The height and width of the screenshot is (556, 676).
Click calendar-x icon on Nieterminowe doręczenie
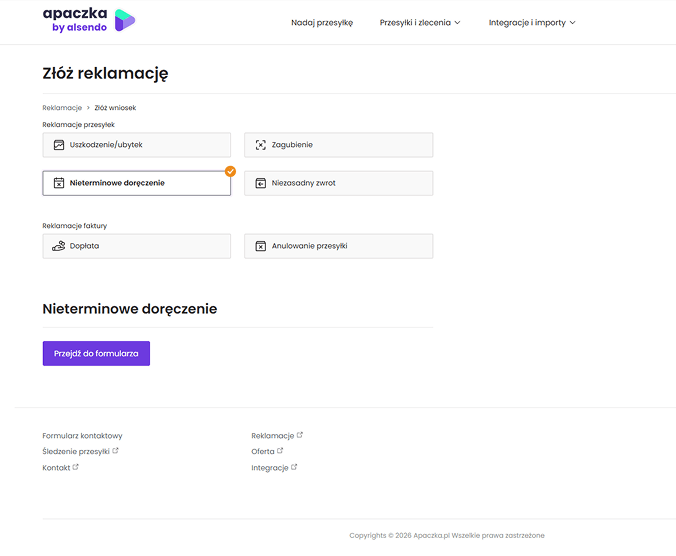pyautogui.click(x=59, y=183)
